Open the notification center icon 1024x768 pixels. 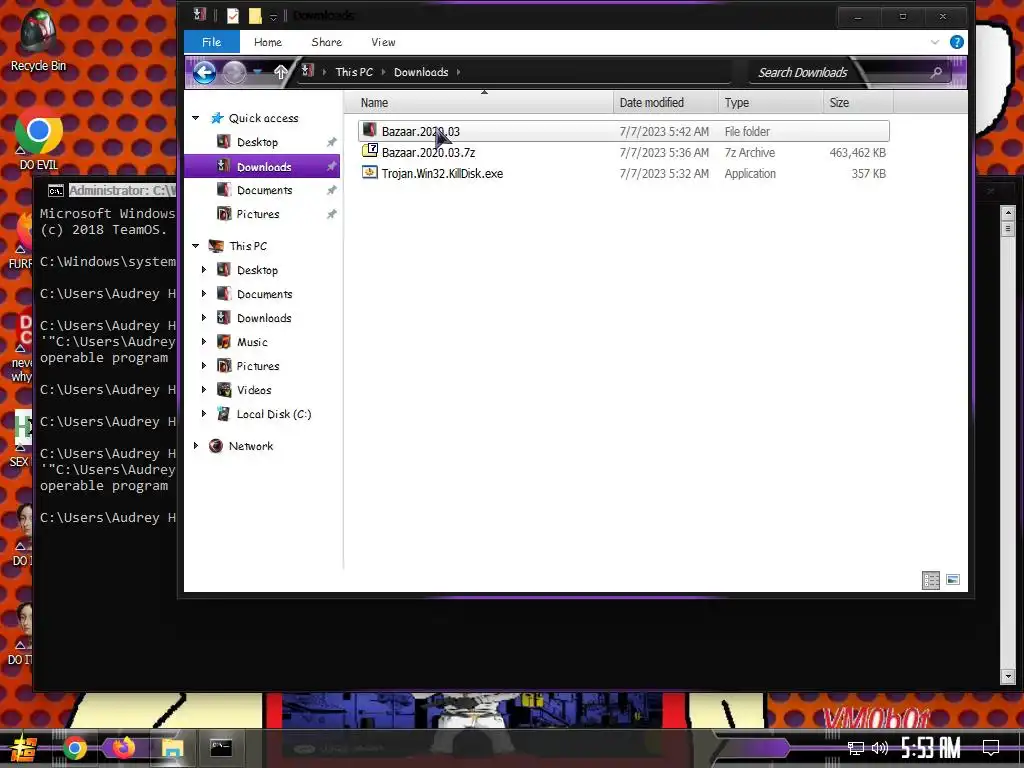pyautogui.click(x=991, y=747)
